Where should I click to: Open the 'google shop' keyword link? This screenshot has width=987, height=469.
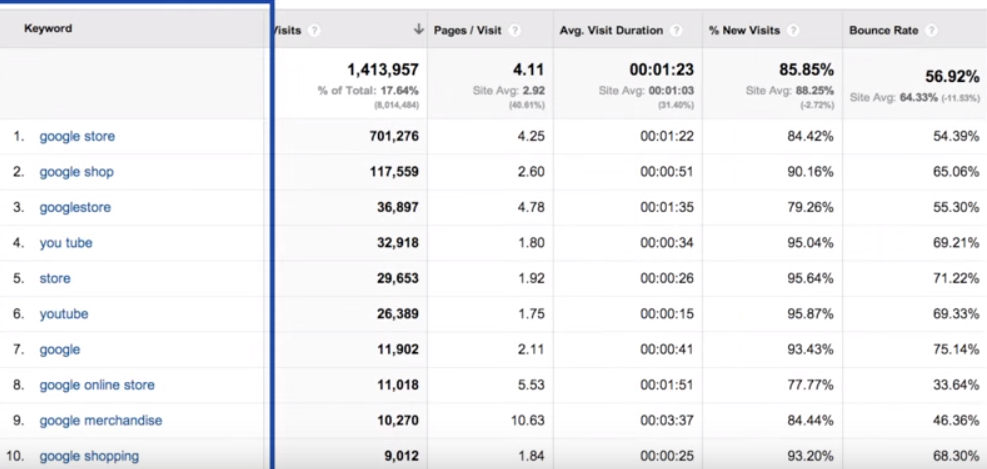click(x=77, y=172)
